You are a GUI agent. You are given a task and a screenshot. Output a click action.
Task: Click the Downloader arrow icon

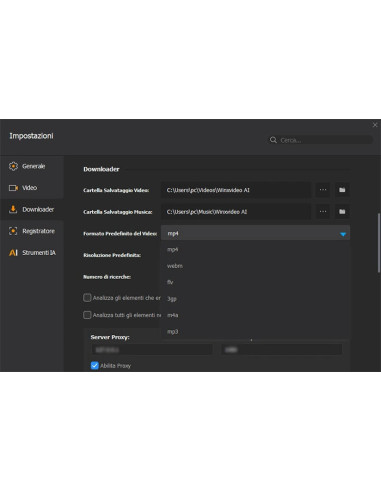click(x=13, y=209)
